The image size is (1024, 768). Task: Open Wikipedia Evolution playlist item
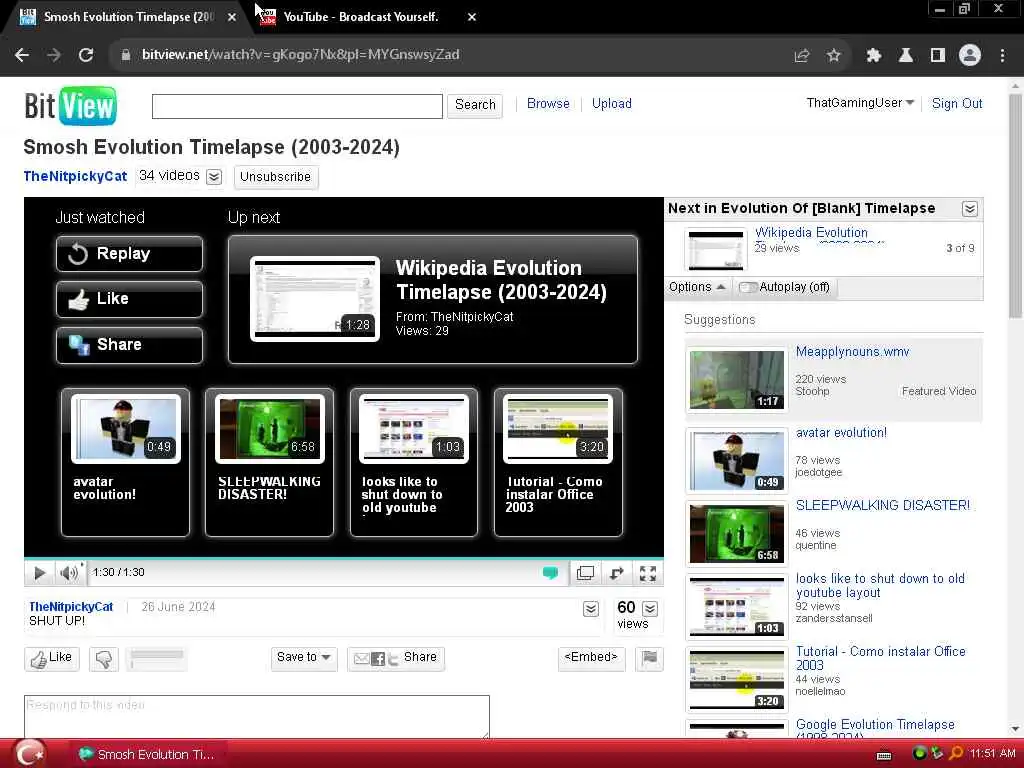click(824, 248)
